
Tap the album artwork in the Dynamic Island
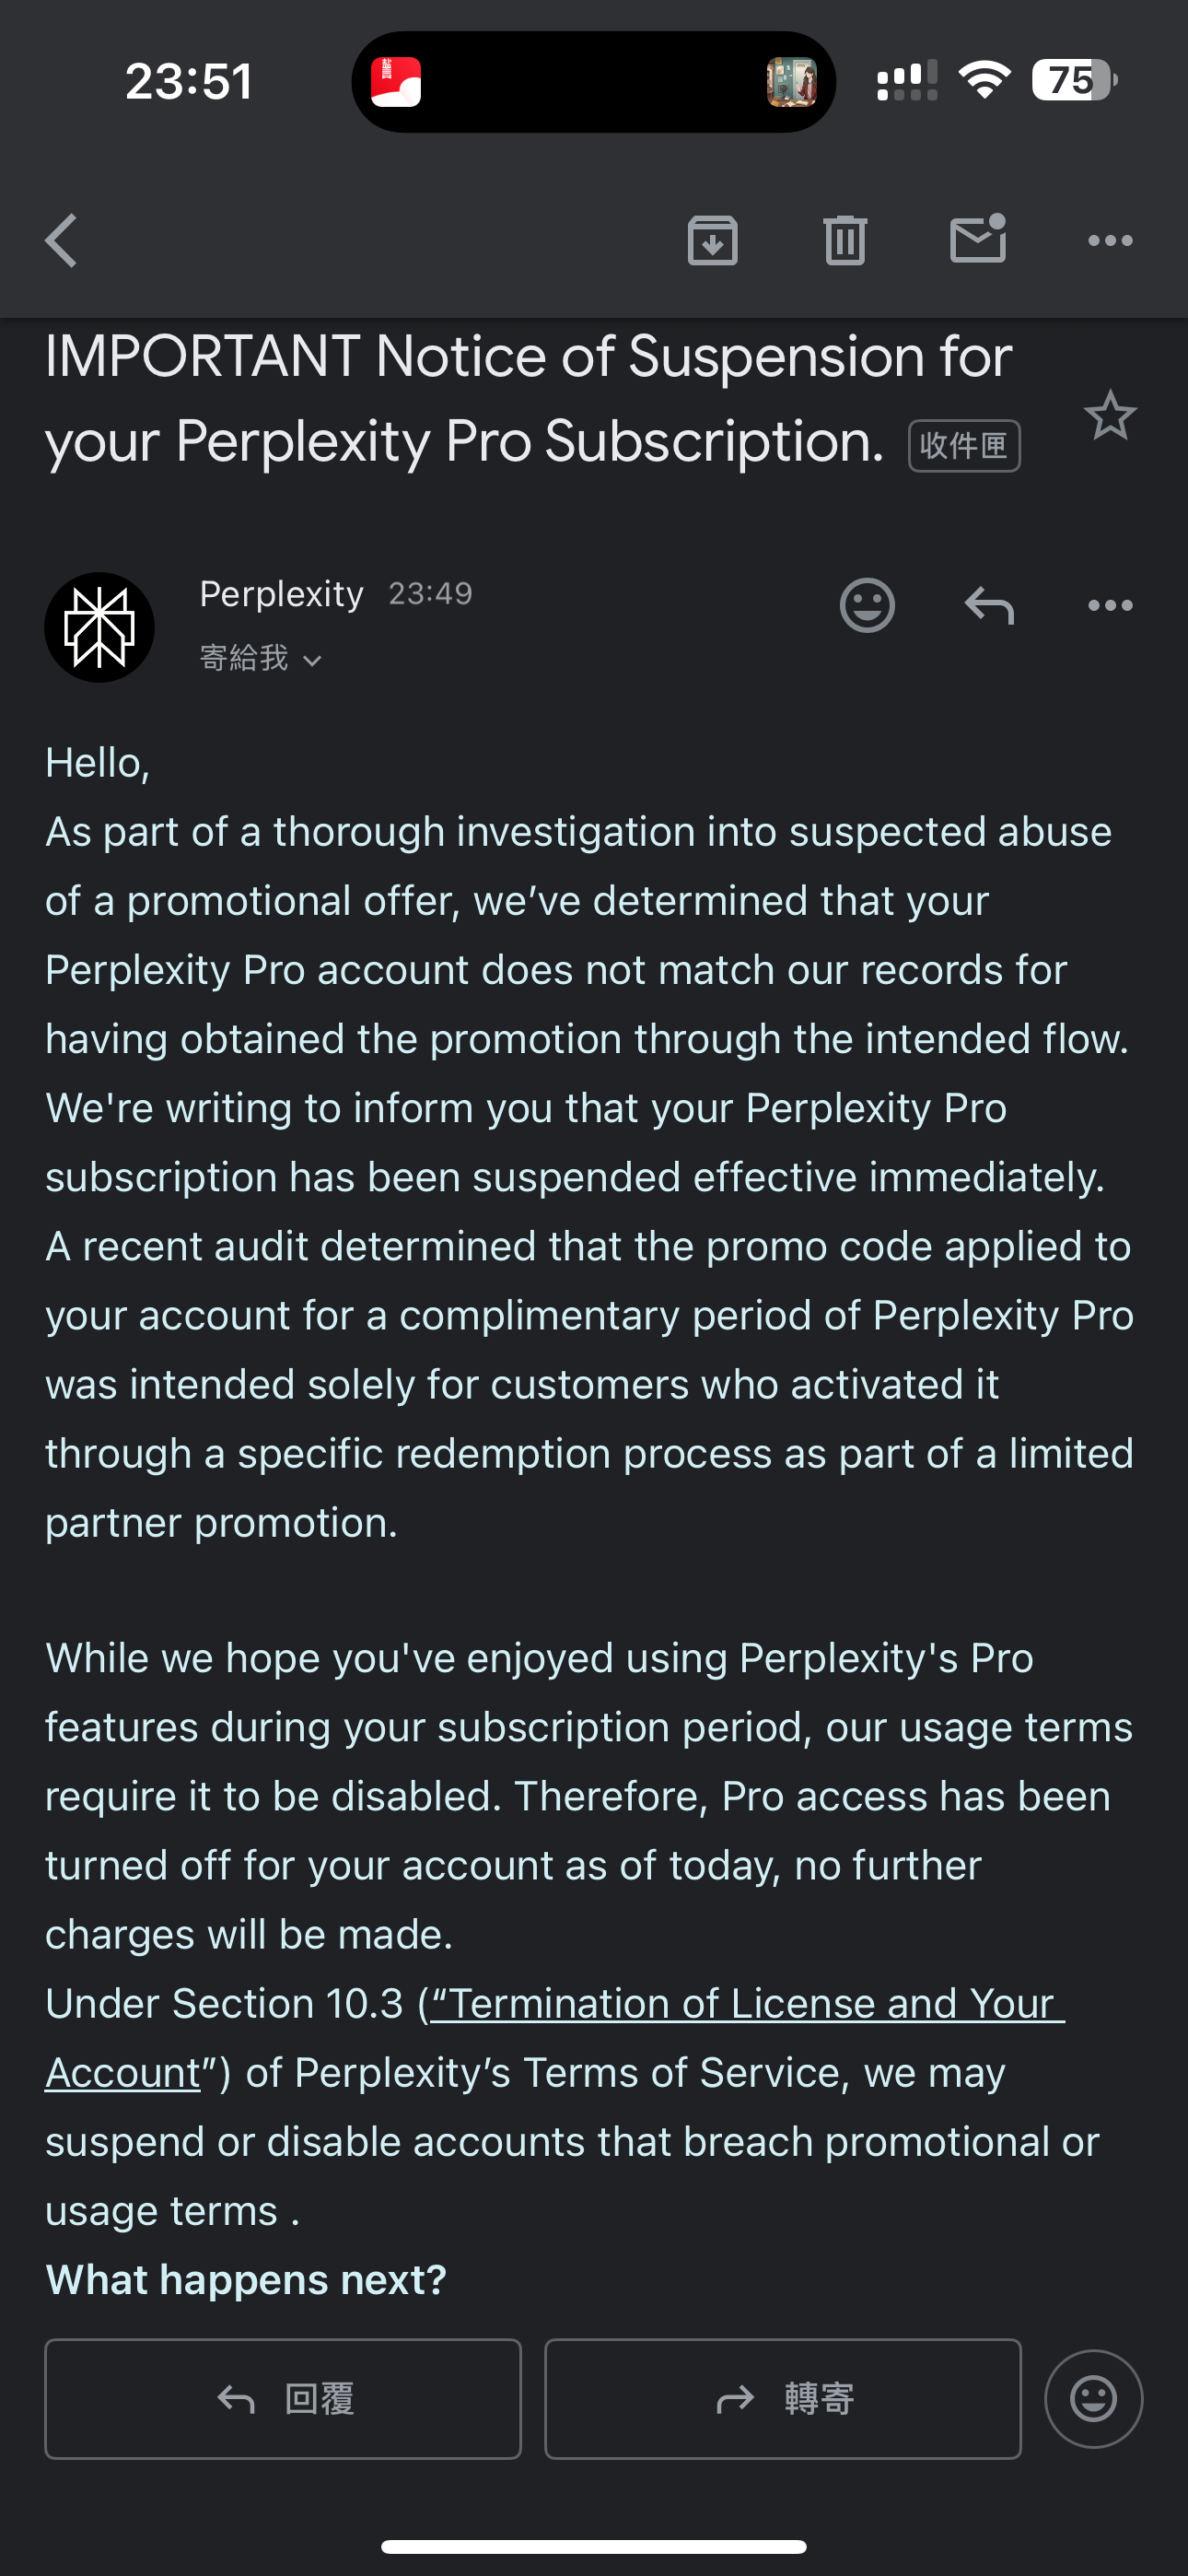click(x=791, y=82)
